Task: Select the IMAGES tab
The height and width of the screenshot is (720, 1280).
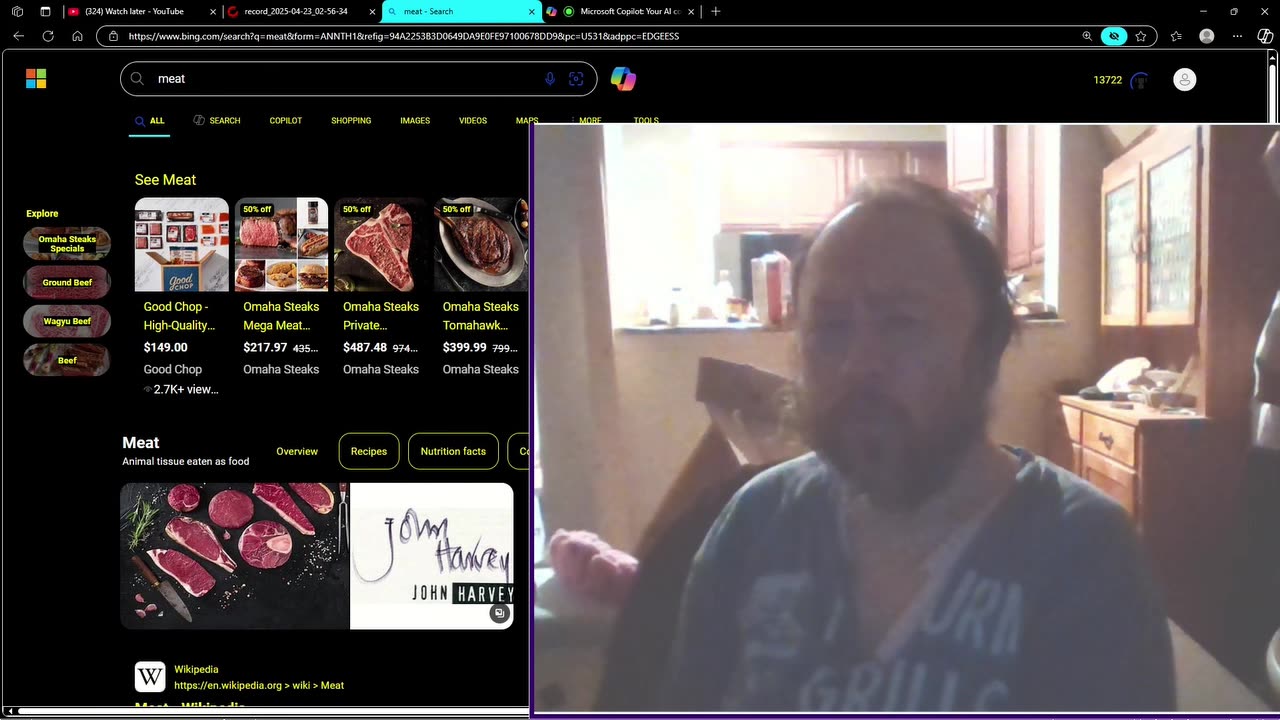Action: [x=415, y=121]
